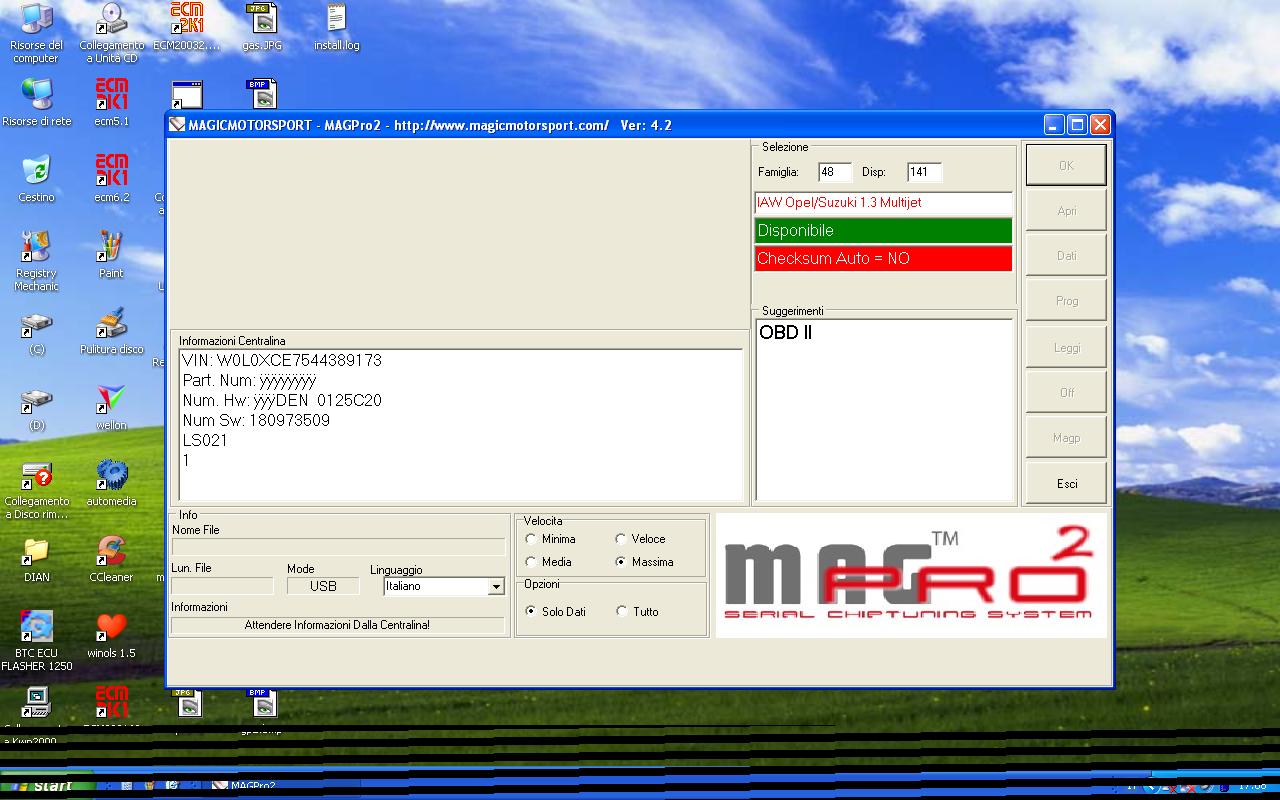Click the Disp field showing 141
This screenshot has height=800, width=1280.
(925, 172)
